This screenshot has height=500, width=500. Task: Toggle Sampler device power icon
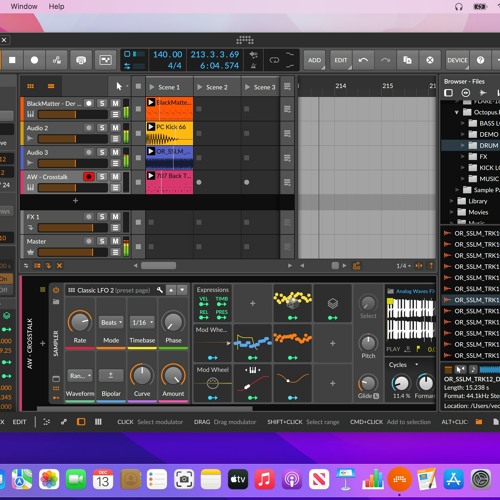(x=56, y=290)
